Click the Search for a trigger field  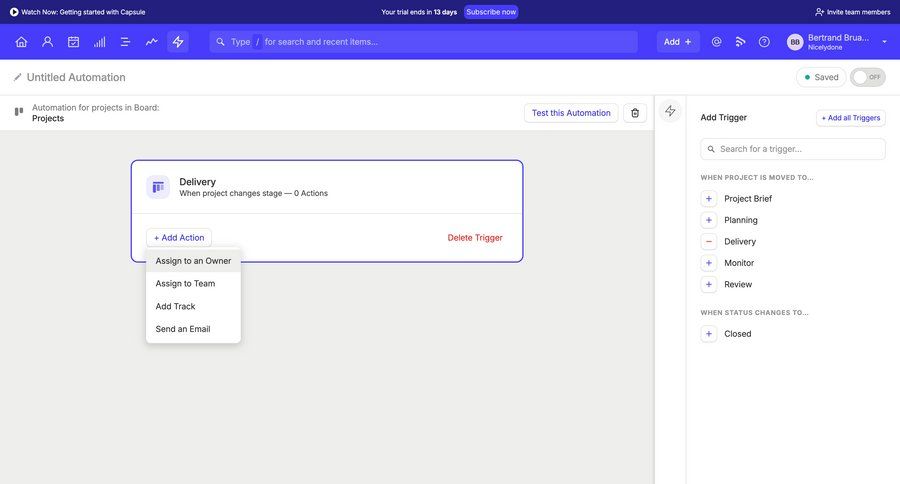click(x=793, y=149)
